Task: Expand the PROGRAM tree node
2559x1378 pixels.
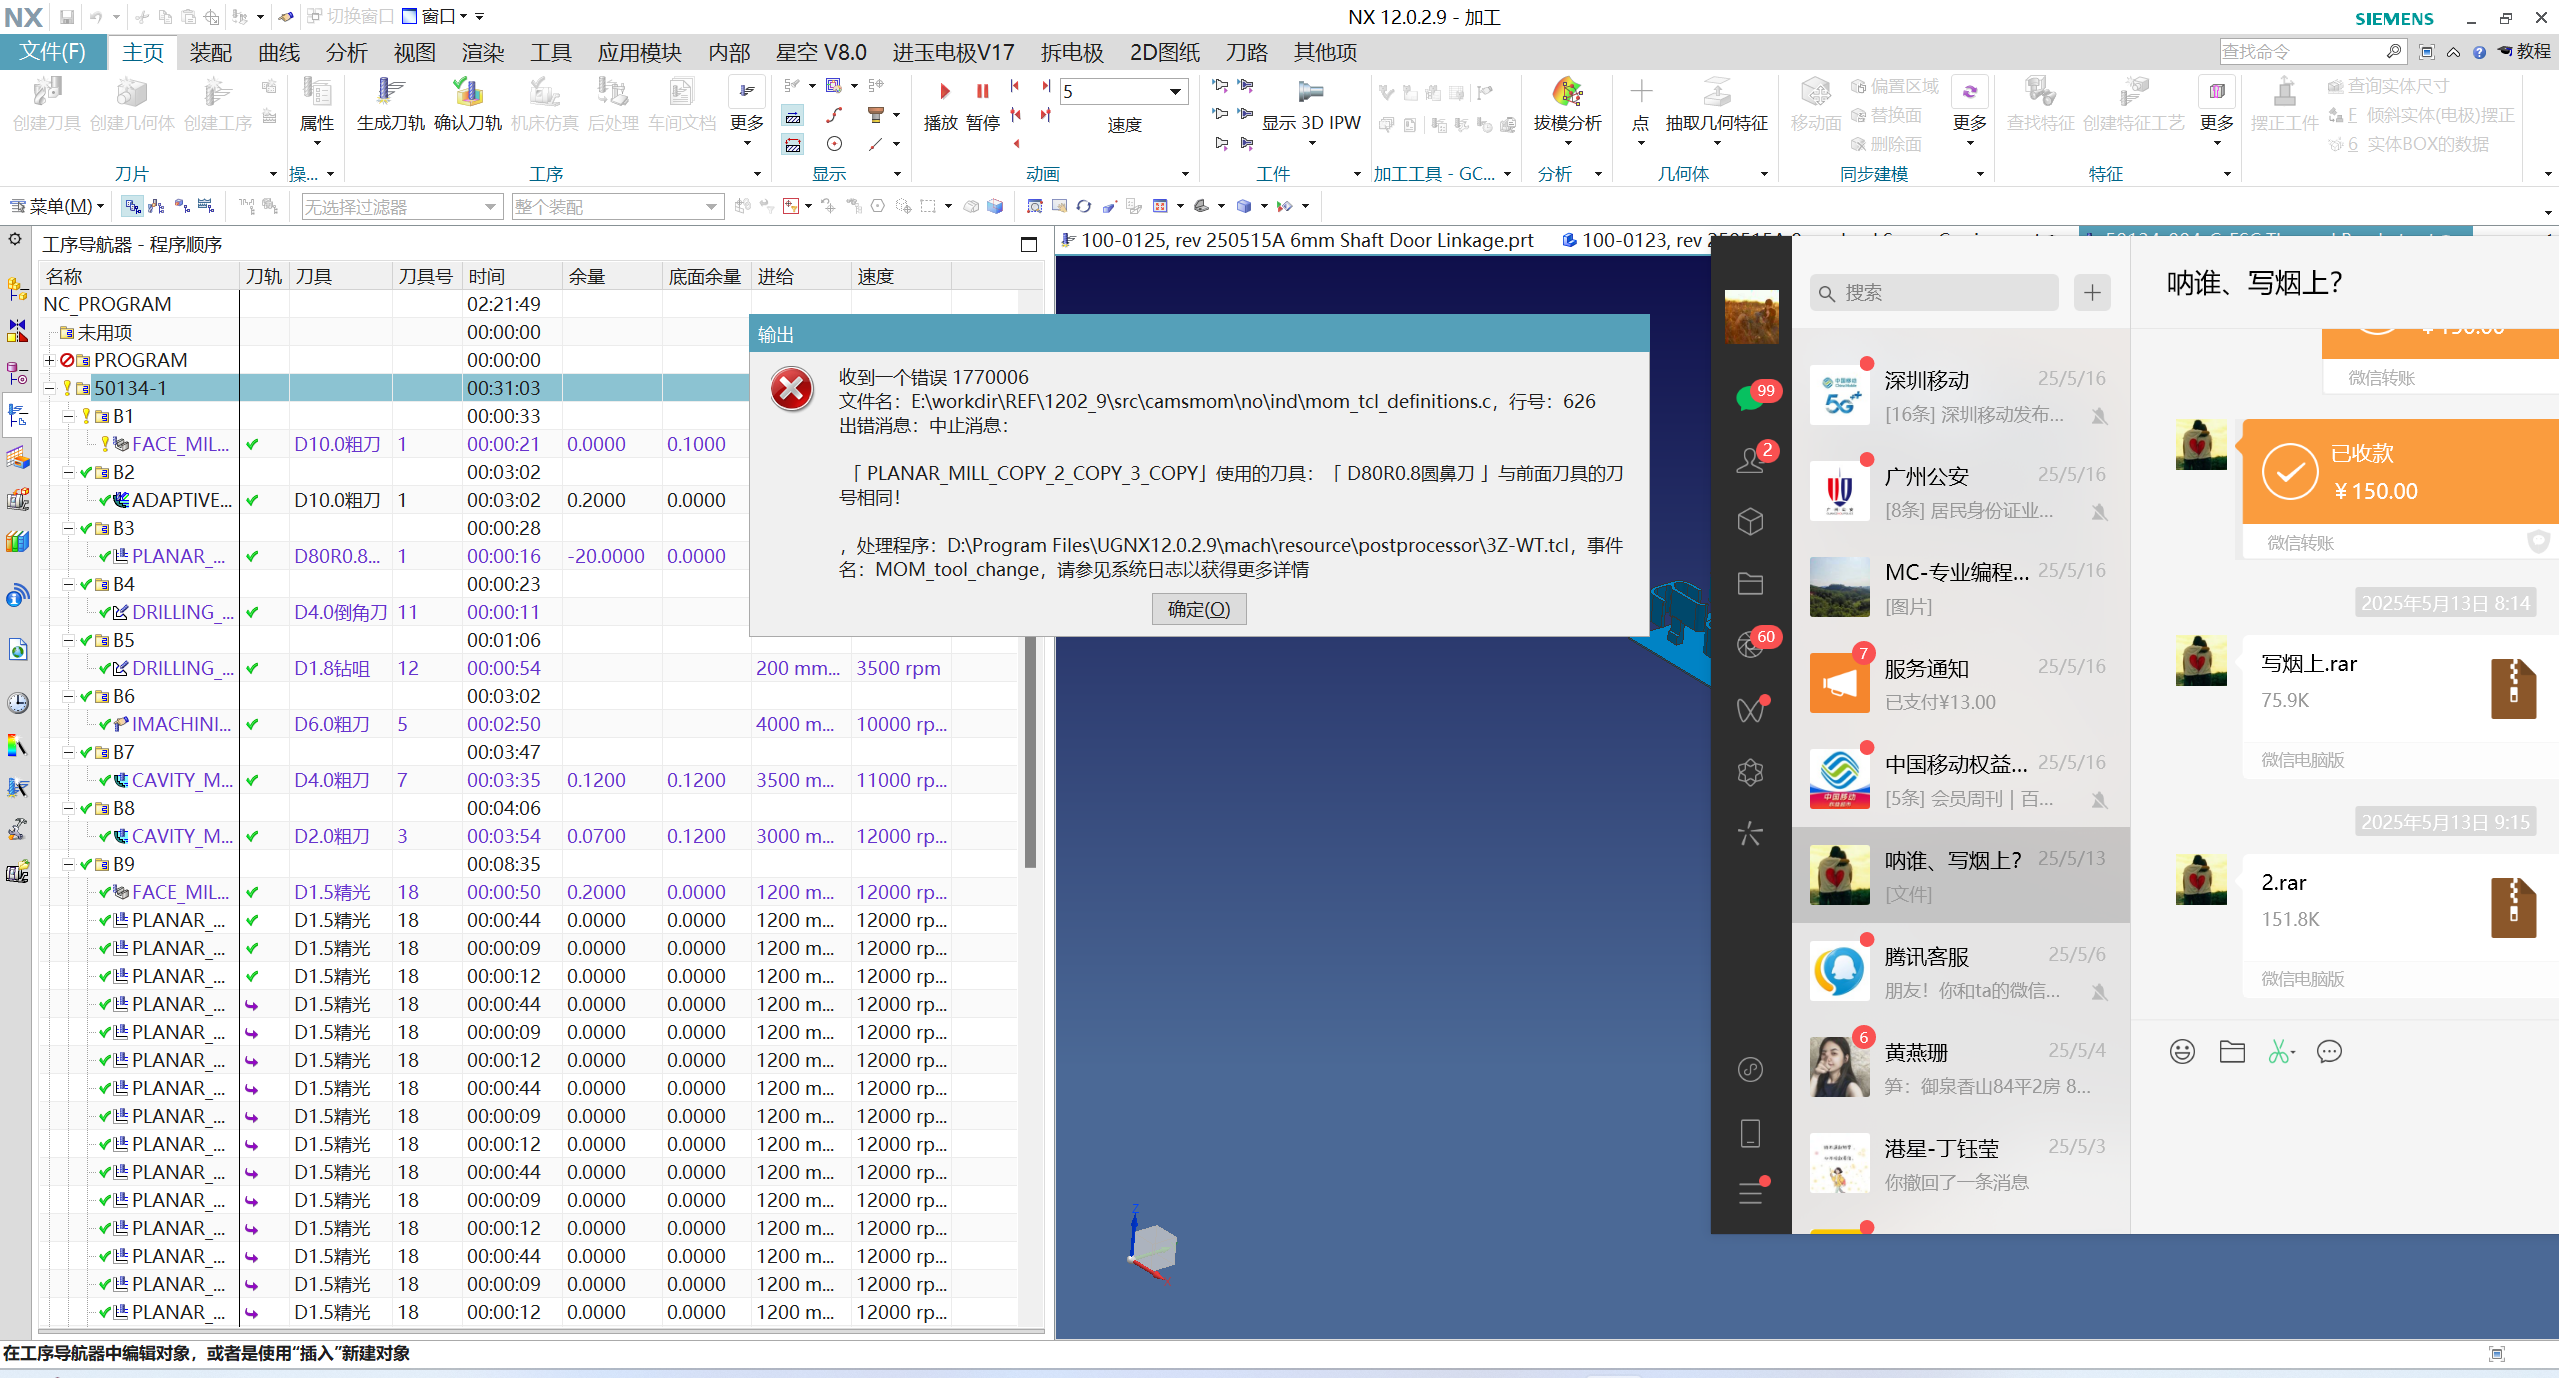Action: [49, 360]
